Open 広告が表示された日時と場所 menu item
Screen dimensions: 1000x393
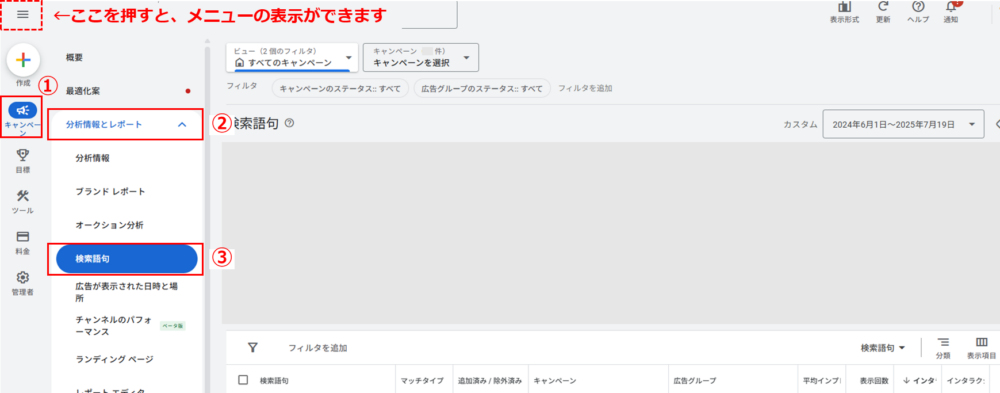[126, 292]
